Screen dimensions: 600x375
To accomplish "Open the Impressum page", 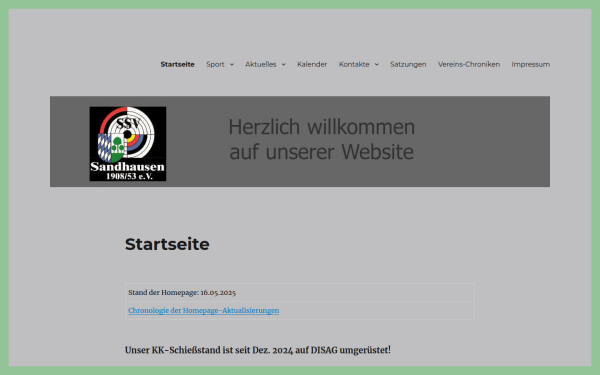I will pos(531,64).
